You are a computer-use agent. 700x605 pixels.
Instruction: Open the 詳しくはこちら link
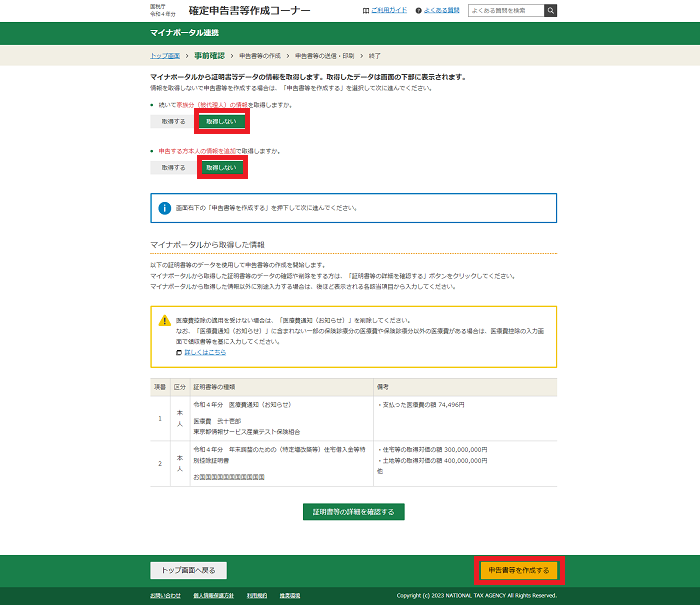tap(205, 352)
